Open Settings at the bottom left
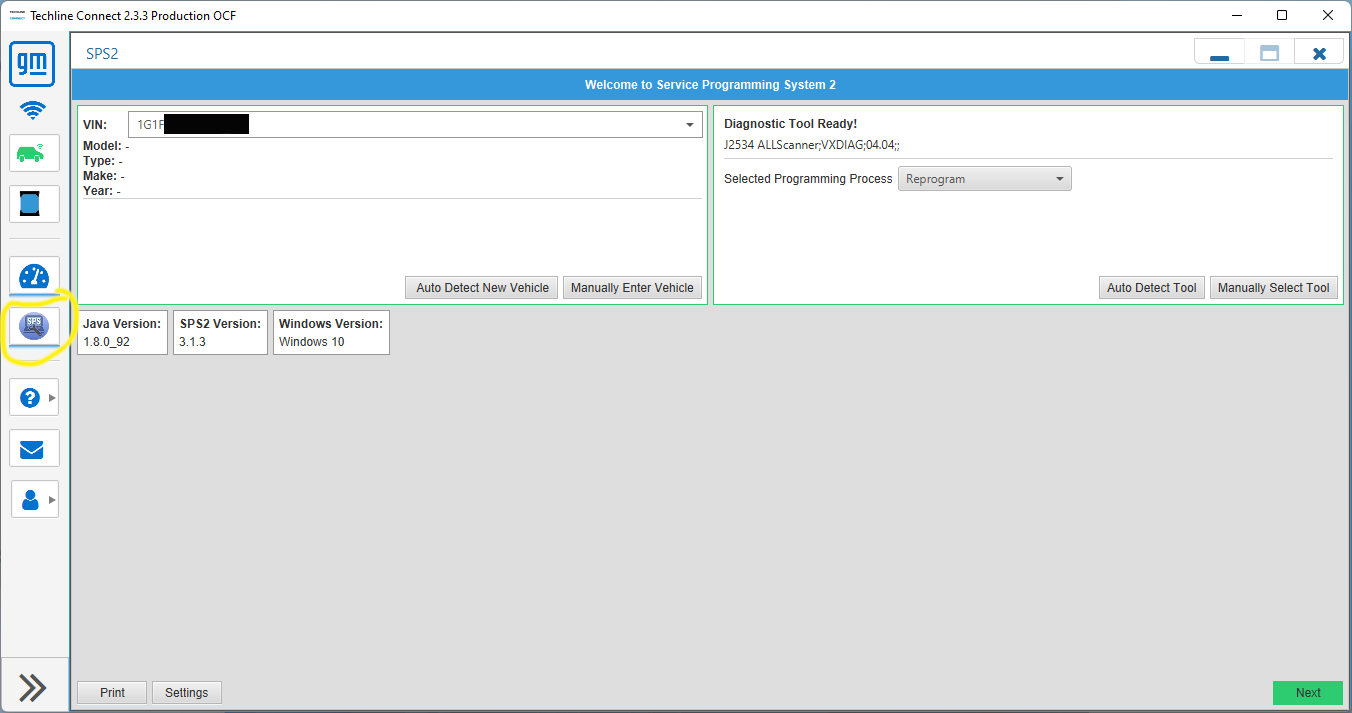 (x=187, y=693)
